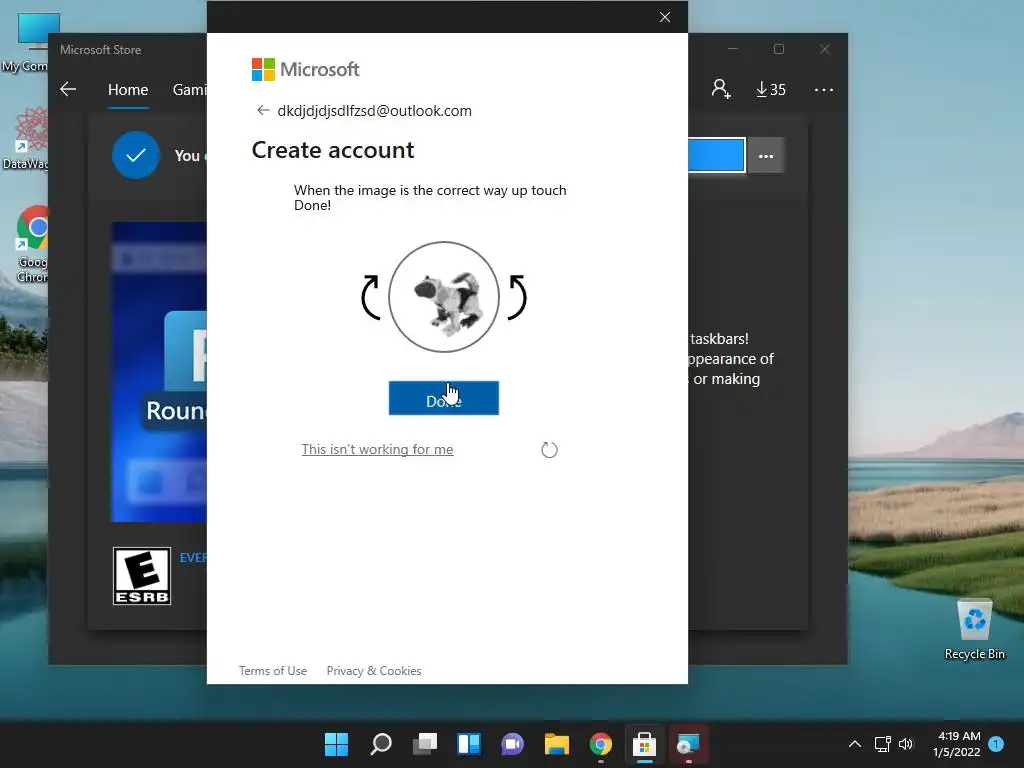This screenshot has width=1024, height=768.
Task: Click the Done button in Create account dialog
Action: pos(443,398)
